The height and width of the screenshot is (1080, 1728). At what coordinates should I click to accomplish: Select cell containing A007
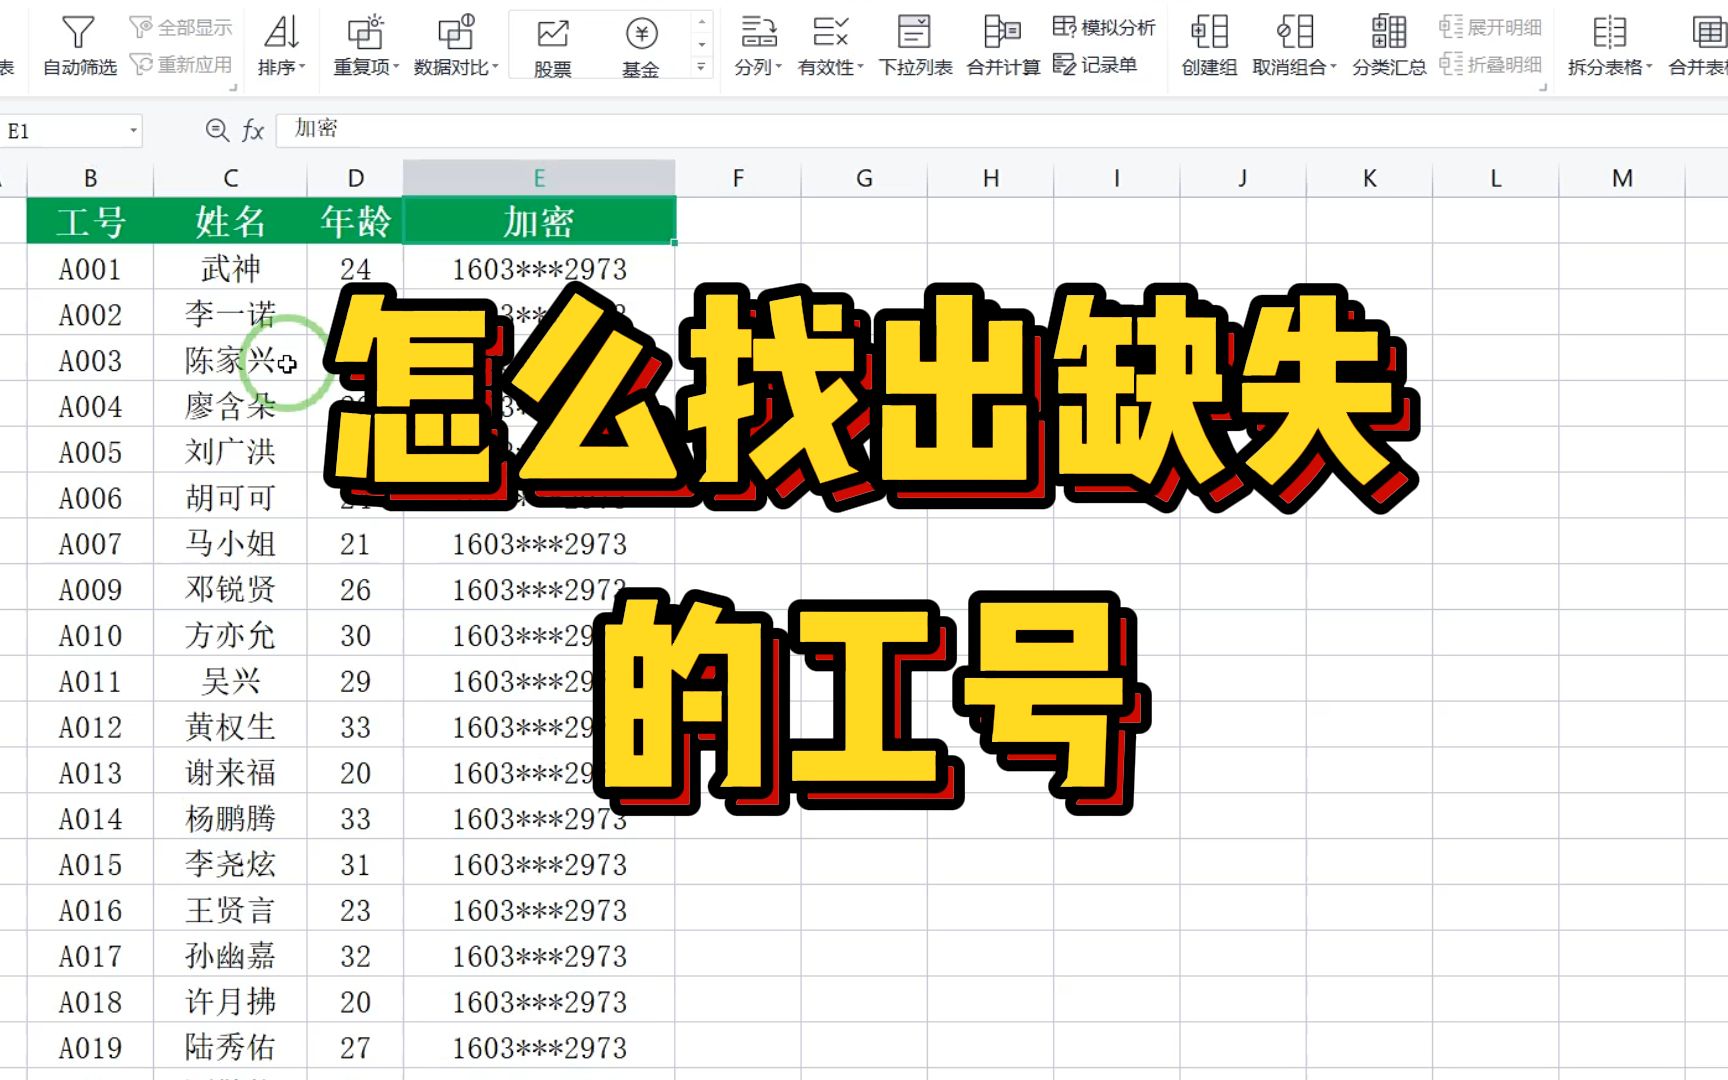pyautogui.click(x=90, y=544)
